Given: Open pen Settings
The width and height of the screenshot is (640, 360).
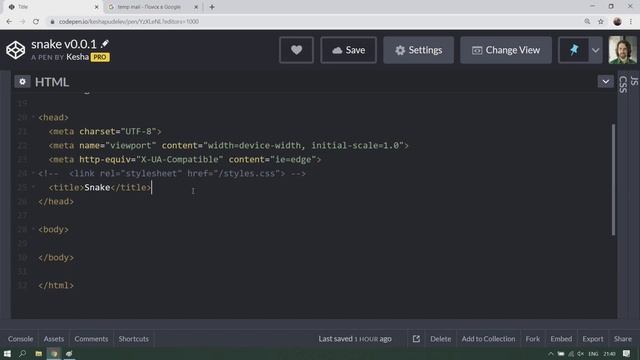Looking at the screenshot, I should 418,50.
